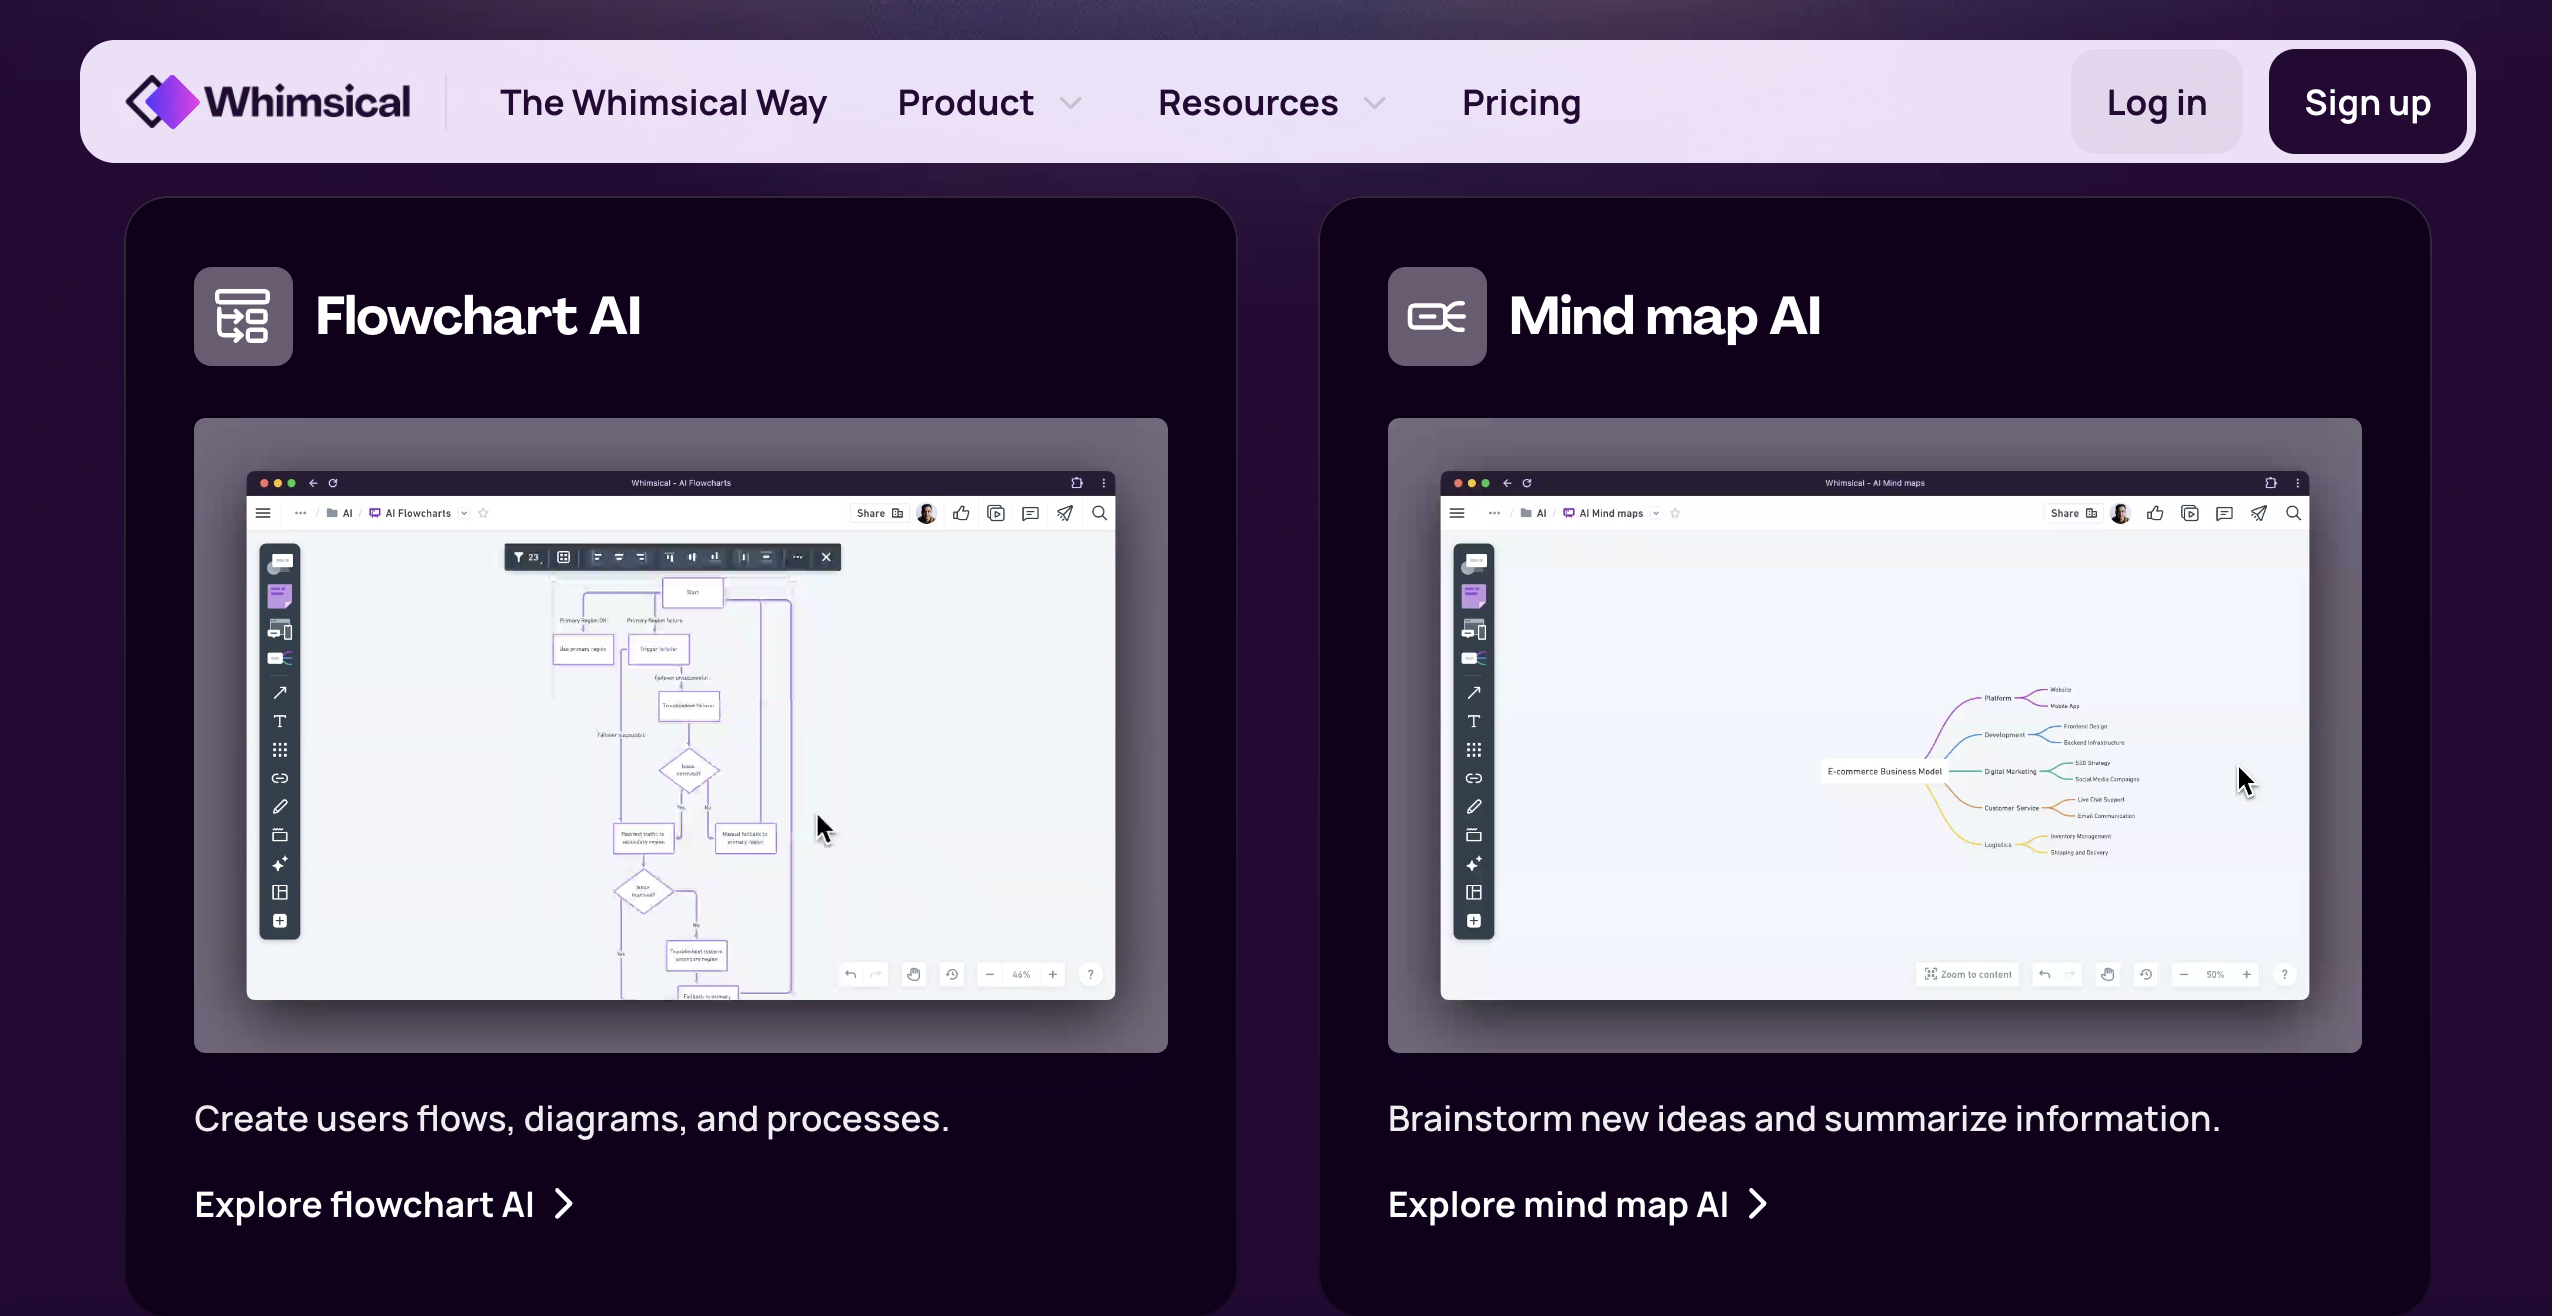Viewport: 2552px width, 1316px height.
Task: Open version history in flowchart preview
Action: [x=952, y=975]
